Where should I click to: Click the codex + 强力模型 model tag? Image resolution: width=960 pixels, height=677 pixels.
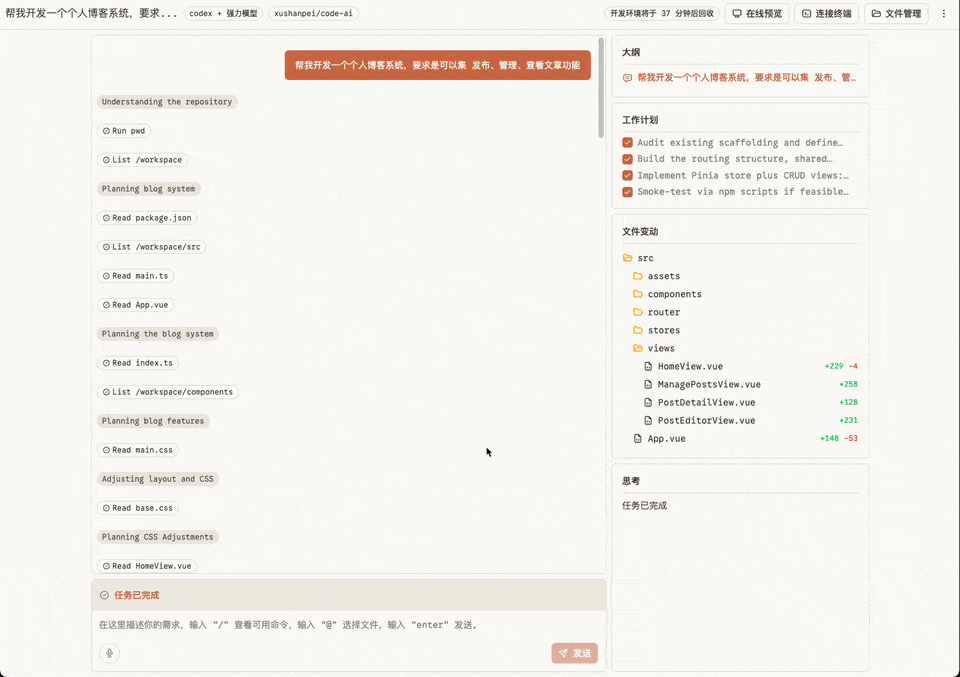tap(223, 13)
